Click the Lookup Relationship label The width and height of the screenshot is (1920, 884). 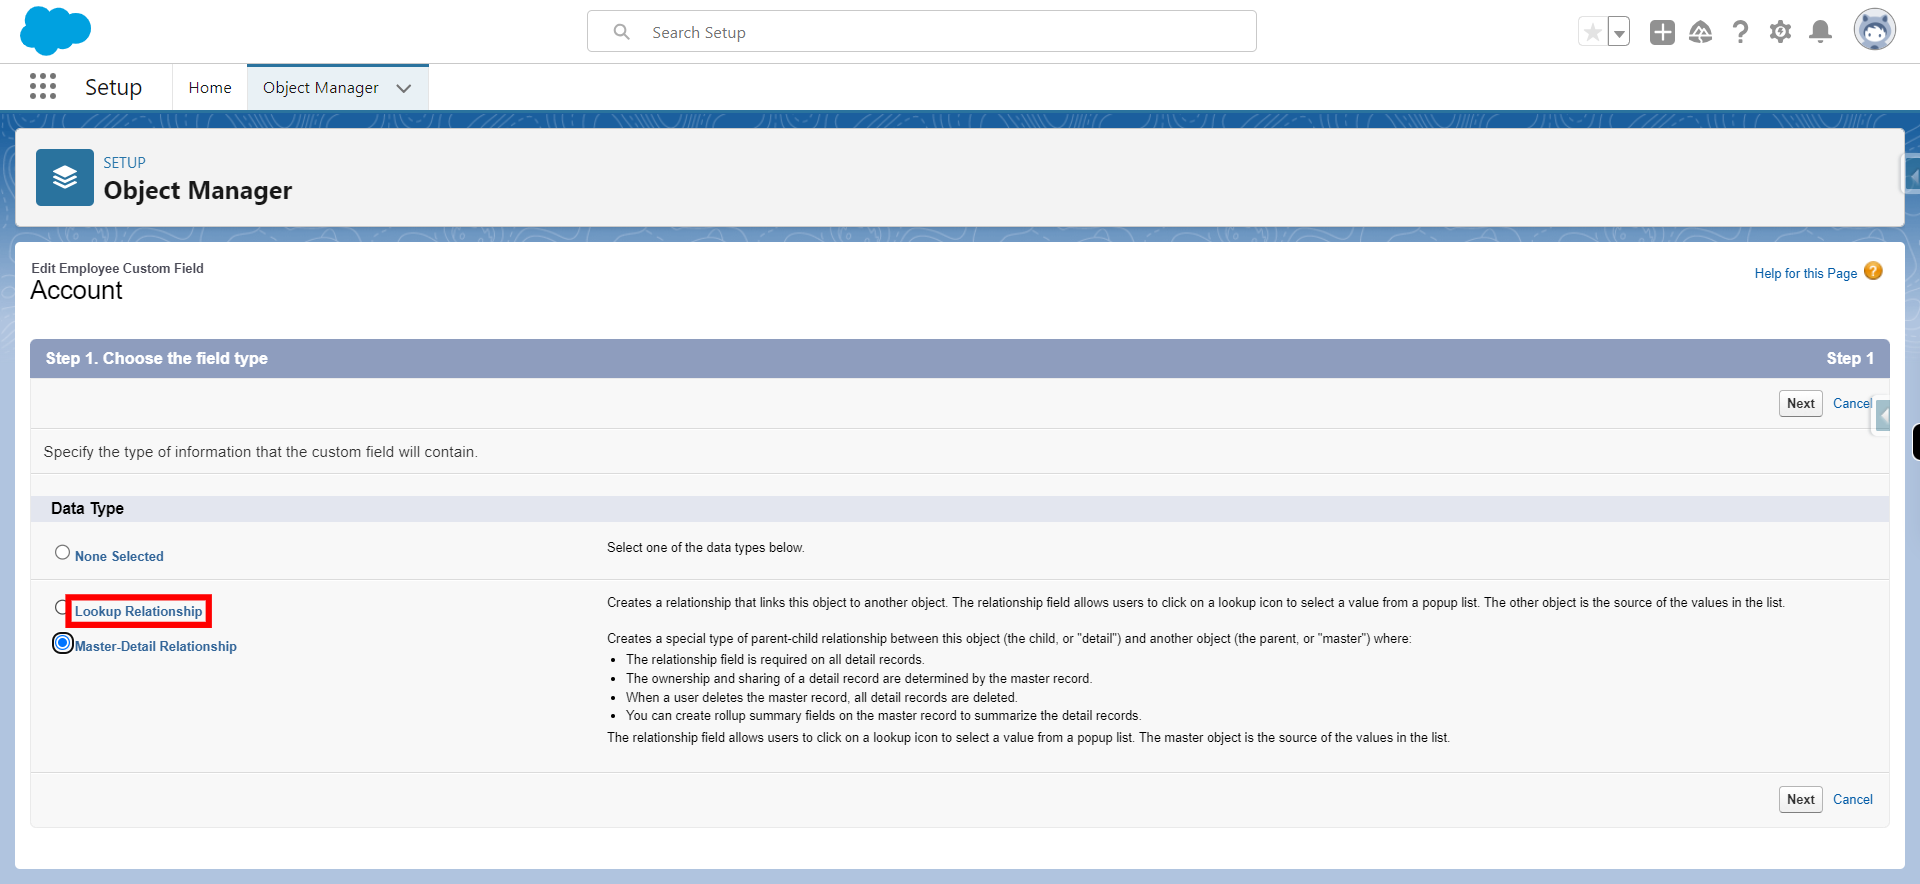pyautogui.click(x=138, y=611)
